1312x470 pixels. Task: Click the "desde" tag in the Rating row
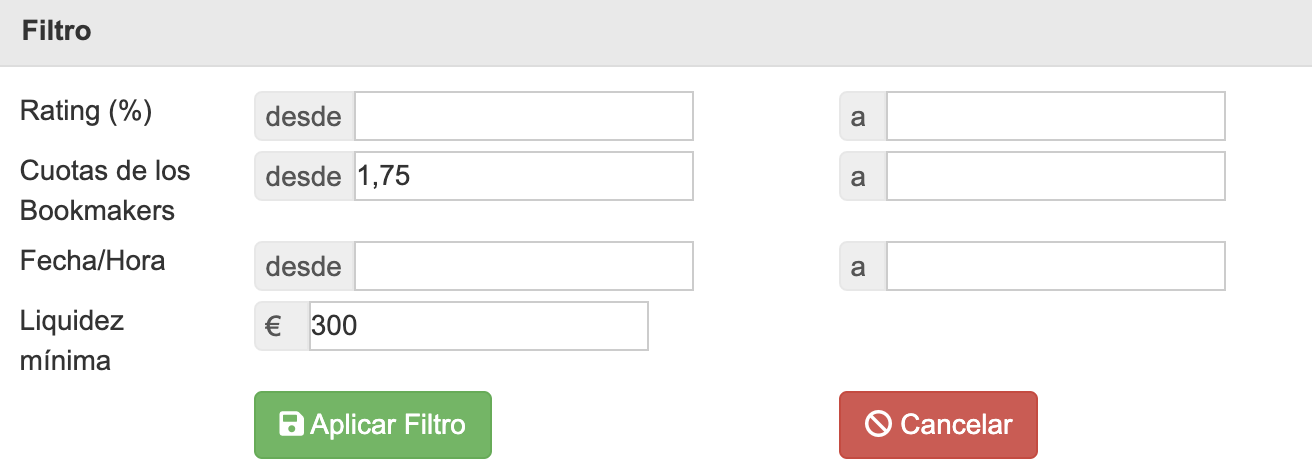(x=304, y=117)
